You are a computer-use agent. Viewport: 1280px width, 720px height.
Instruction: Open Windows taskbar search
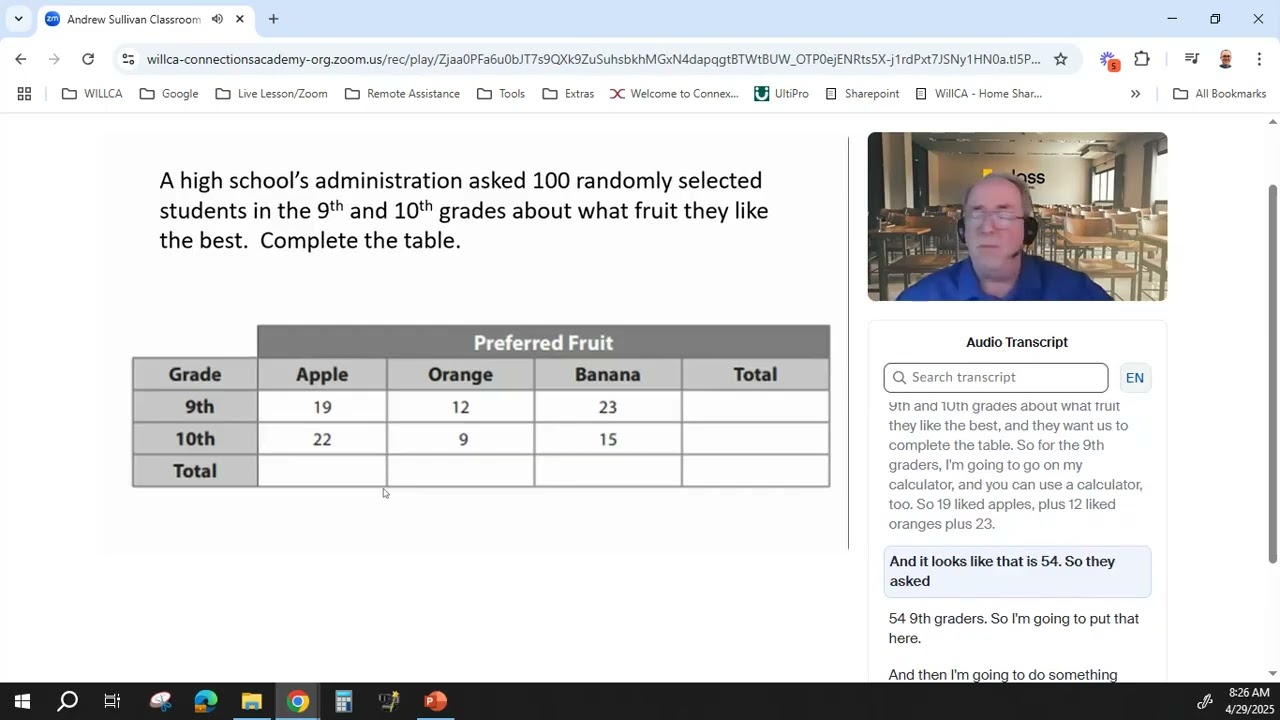(67, 701)
